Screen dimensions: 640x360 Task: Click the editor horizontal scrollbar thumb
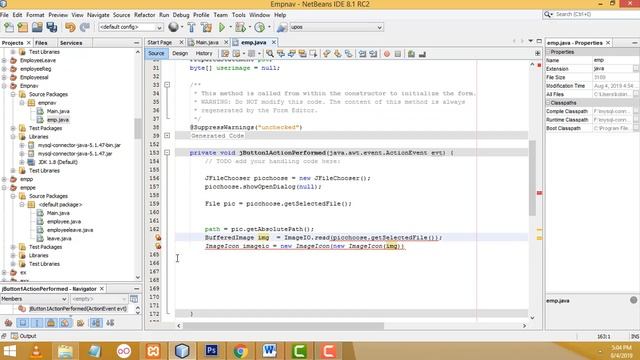point(283,326)
